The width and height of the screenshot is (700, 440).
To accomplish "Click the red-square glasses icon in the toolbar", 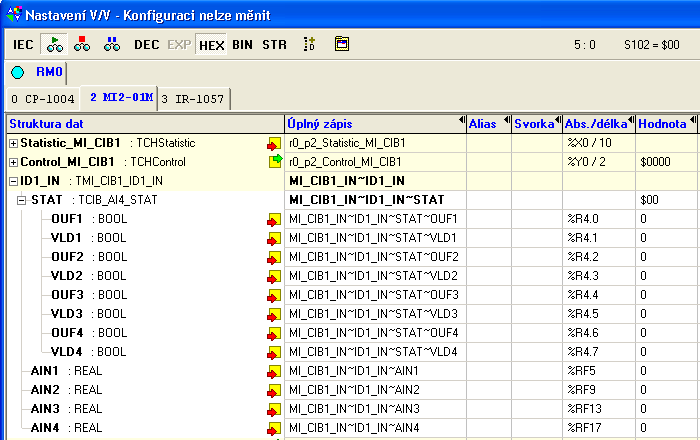I will tap(82, 44).
